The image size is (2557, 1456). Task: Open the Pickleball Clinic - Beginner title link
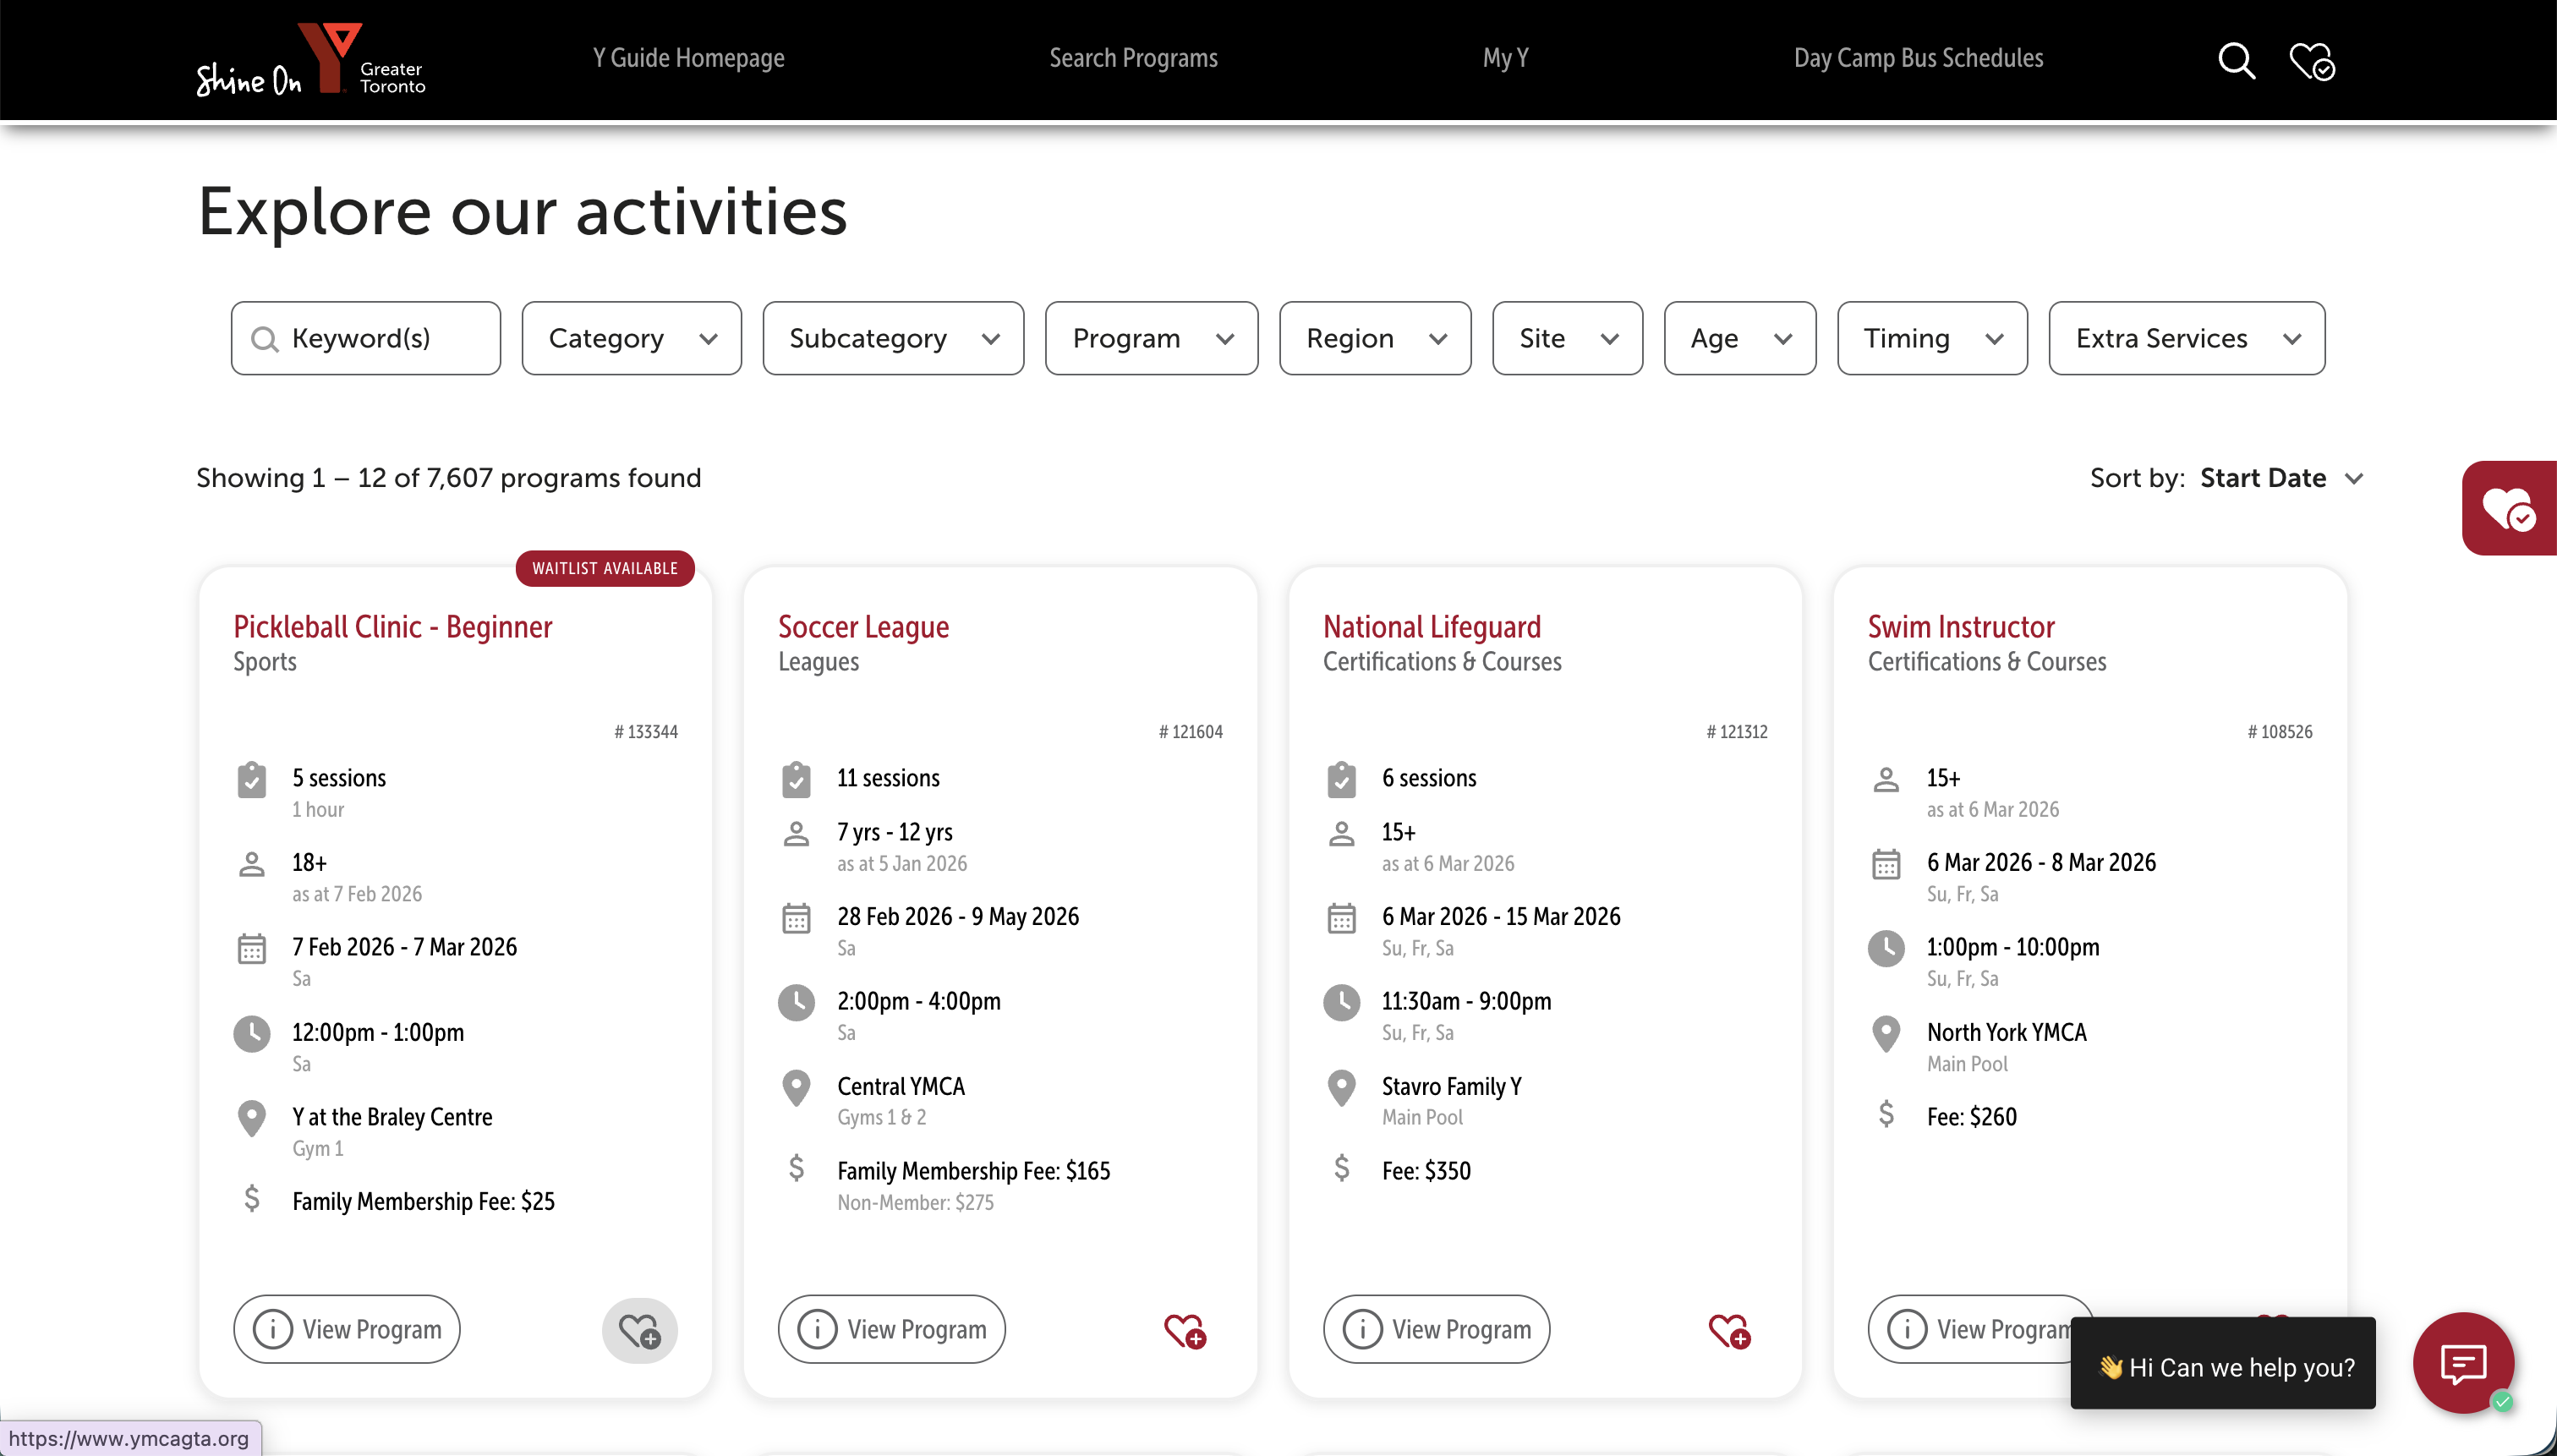(x=392, y=627)
